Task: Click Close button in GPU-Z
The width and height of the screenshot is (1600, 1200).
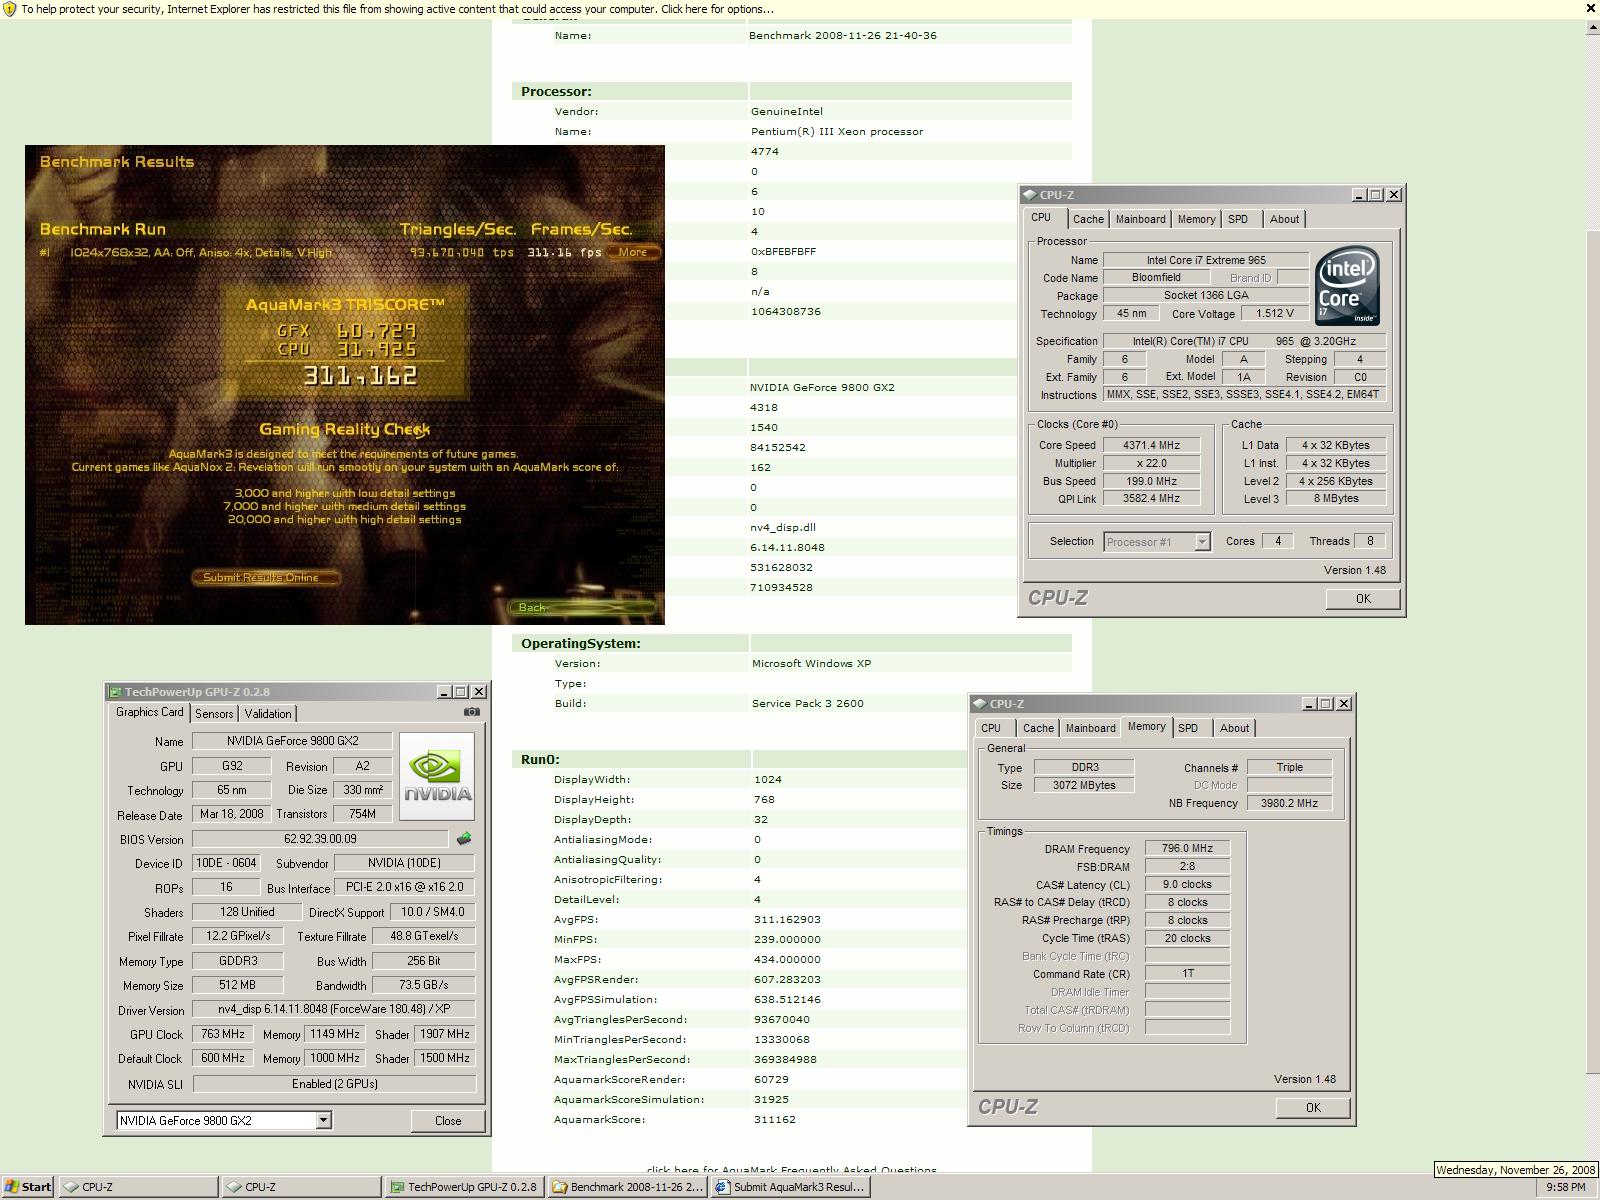Action: point(448,1121)
